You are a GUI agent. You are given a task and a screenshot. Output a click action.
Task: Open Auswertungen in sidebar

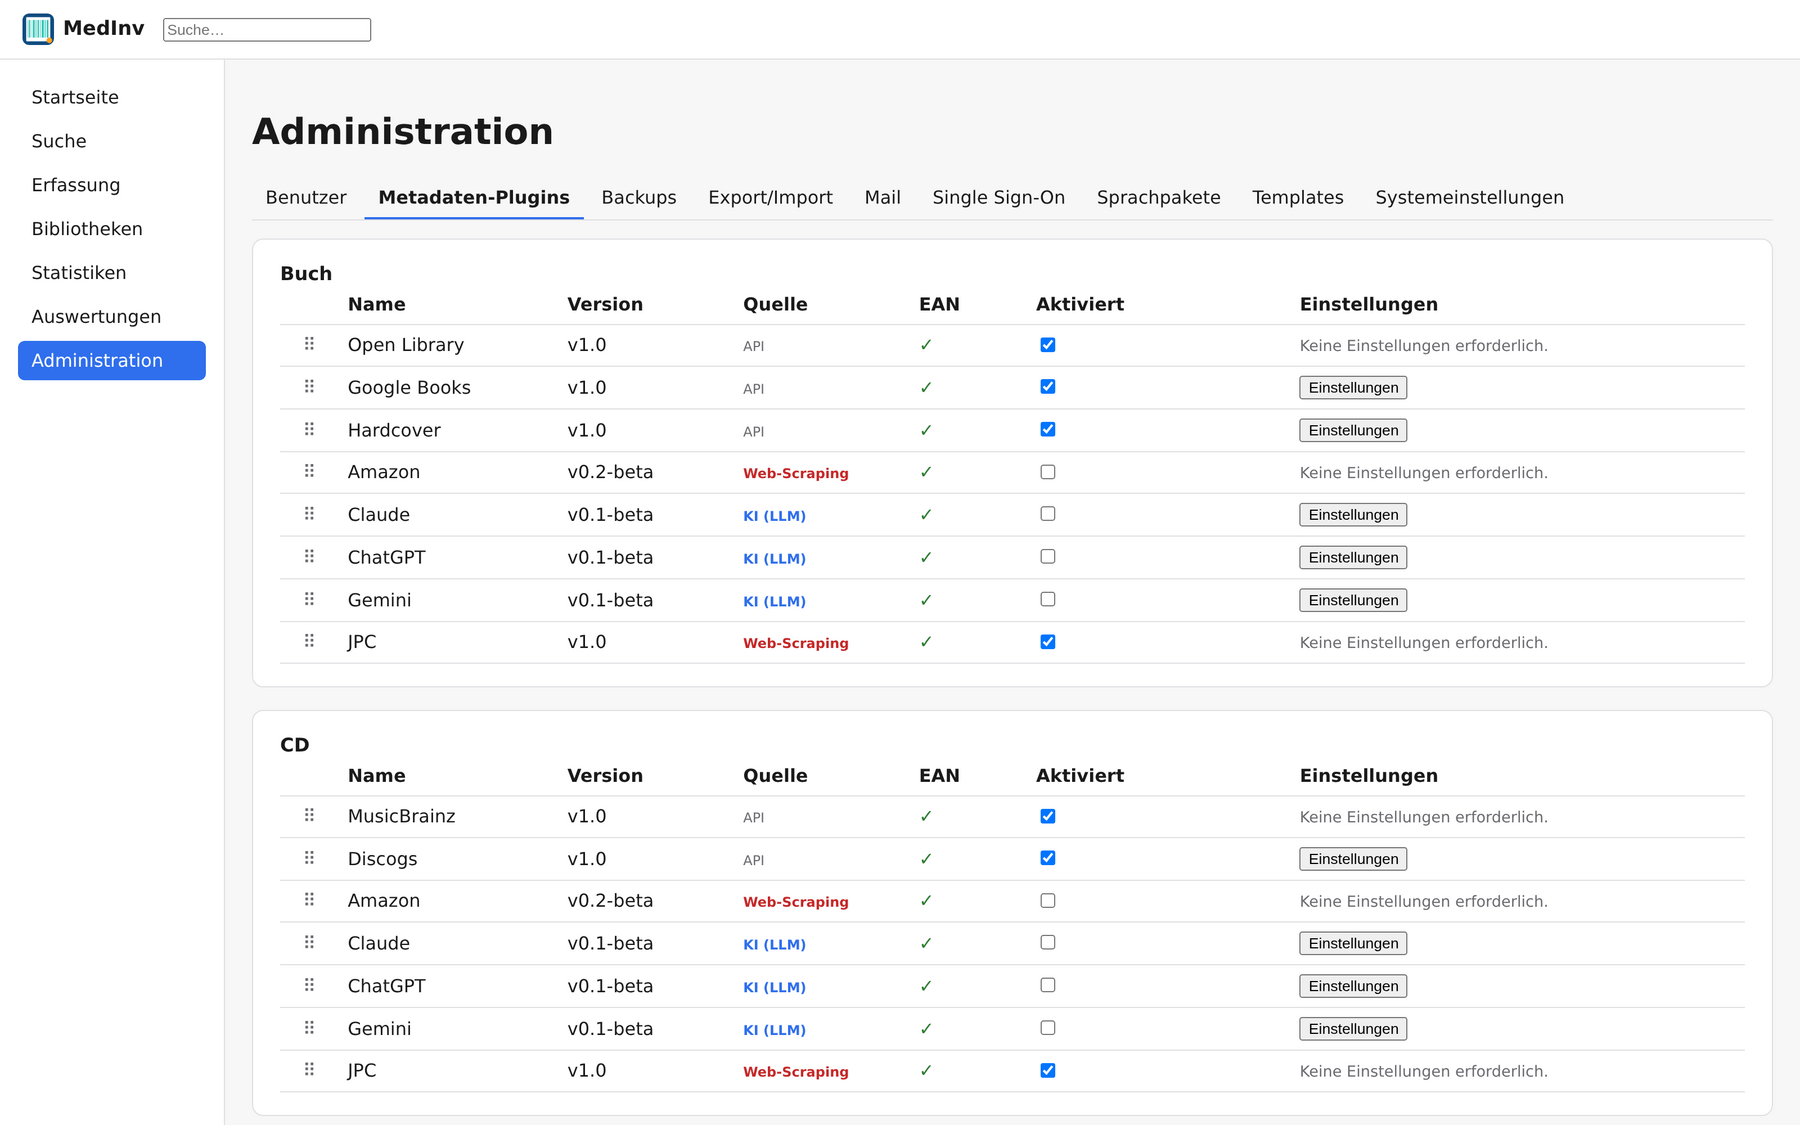point(112,317)
